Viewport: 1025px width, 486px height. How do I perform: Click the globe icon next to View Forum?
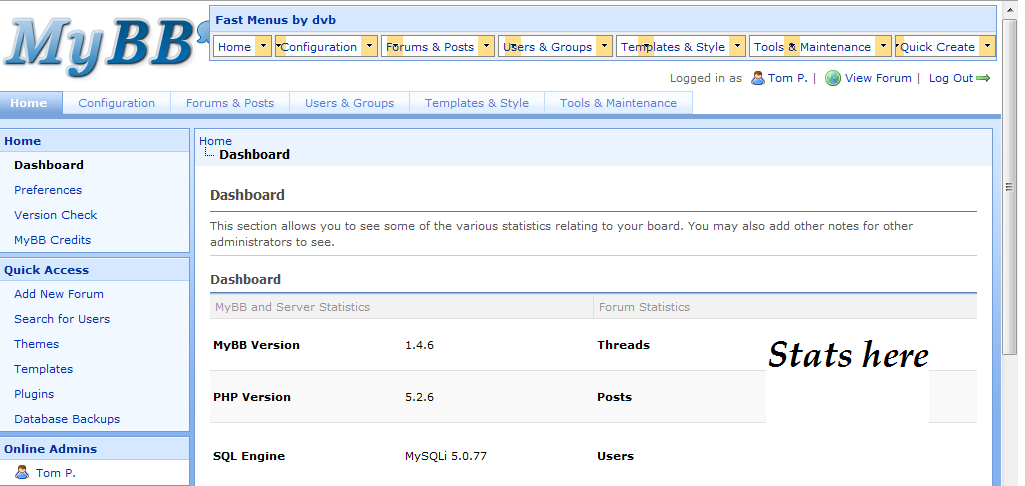pos(832,78)
